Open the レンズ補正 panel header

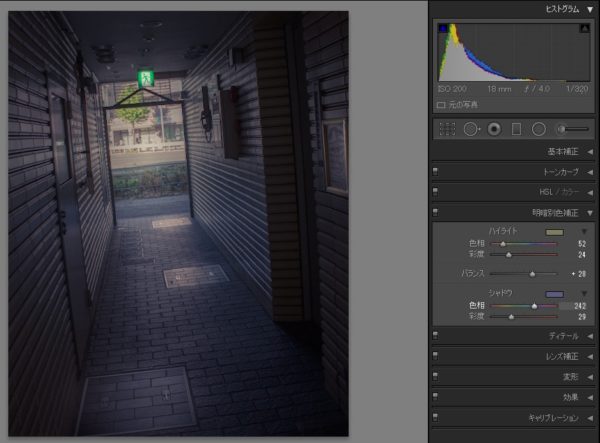(x=514, y=357)
